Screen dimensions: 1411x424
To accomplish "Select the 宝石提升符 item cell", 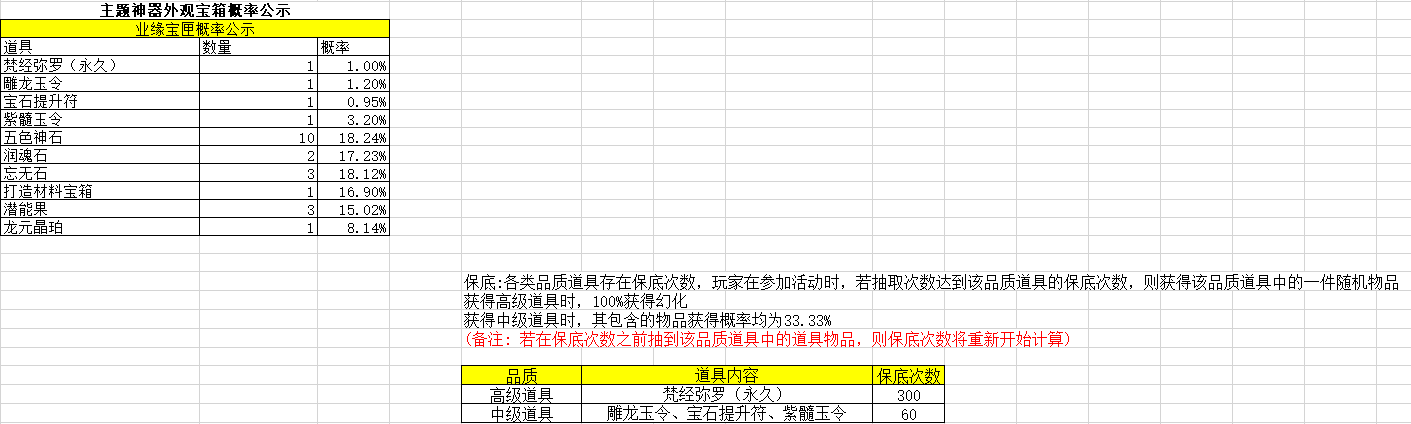I will point(100,101).
